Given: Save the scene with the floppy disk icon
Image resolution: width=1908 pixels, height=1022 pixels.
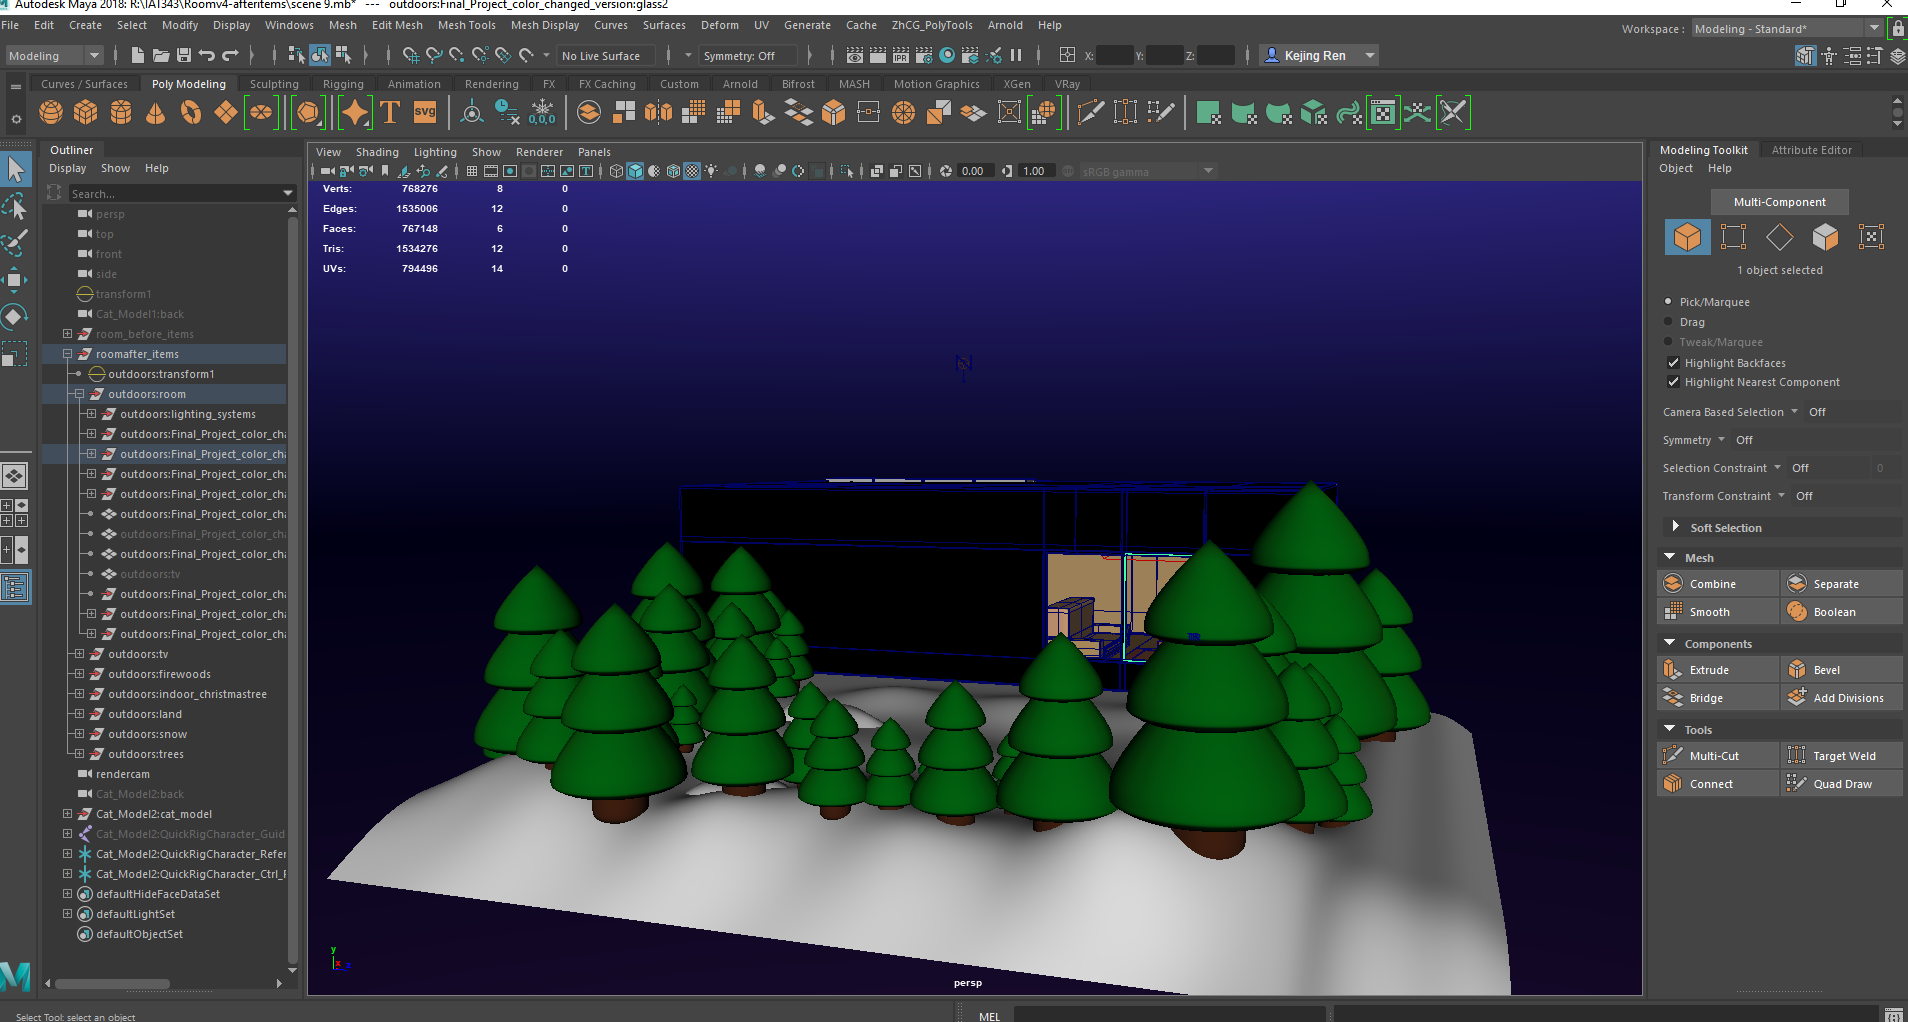Looking at the screenshot, I should point(184,55).
